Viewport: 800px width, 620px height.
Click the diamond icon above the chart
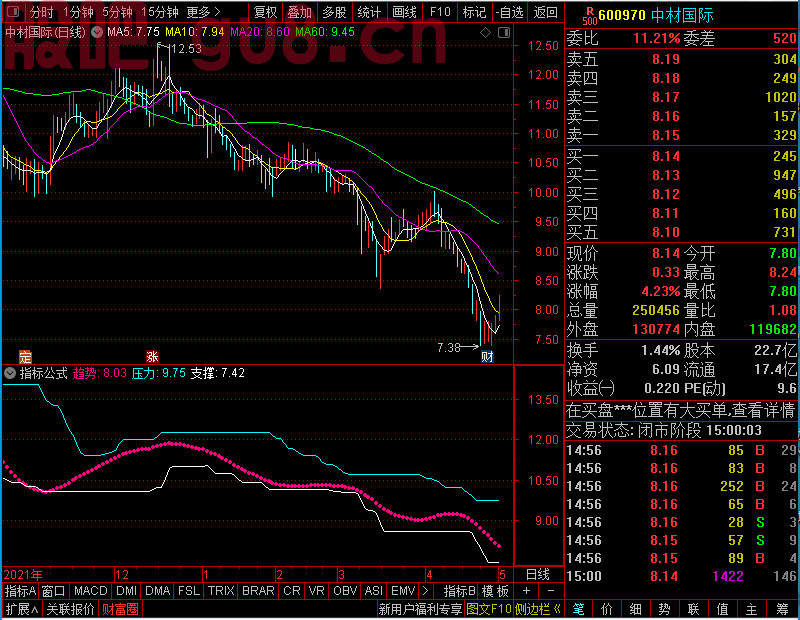click(485, 33)
